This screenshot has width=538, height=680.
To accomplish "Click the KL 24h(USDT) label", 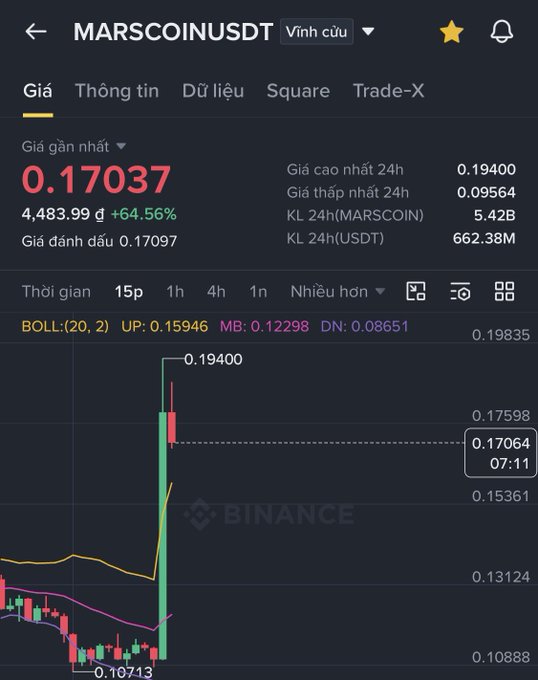I will (335, 239).
